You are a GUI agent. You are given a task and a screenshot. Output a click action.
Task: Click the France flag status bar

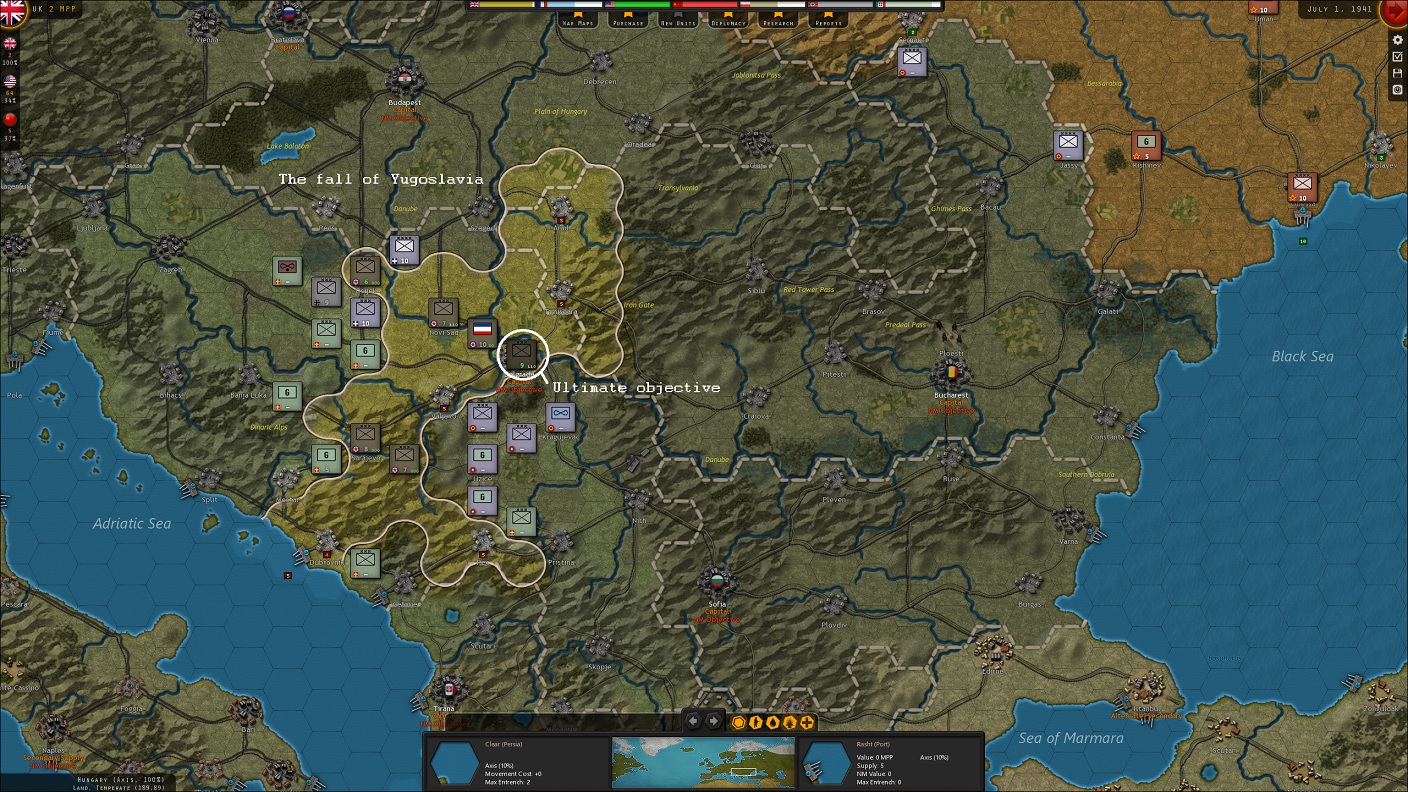click(569, 5)
